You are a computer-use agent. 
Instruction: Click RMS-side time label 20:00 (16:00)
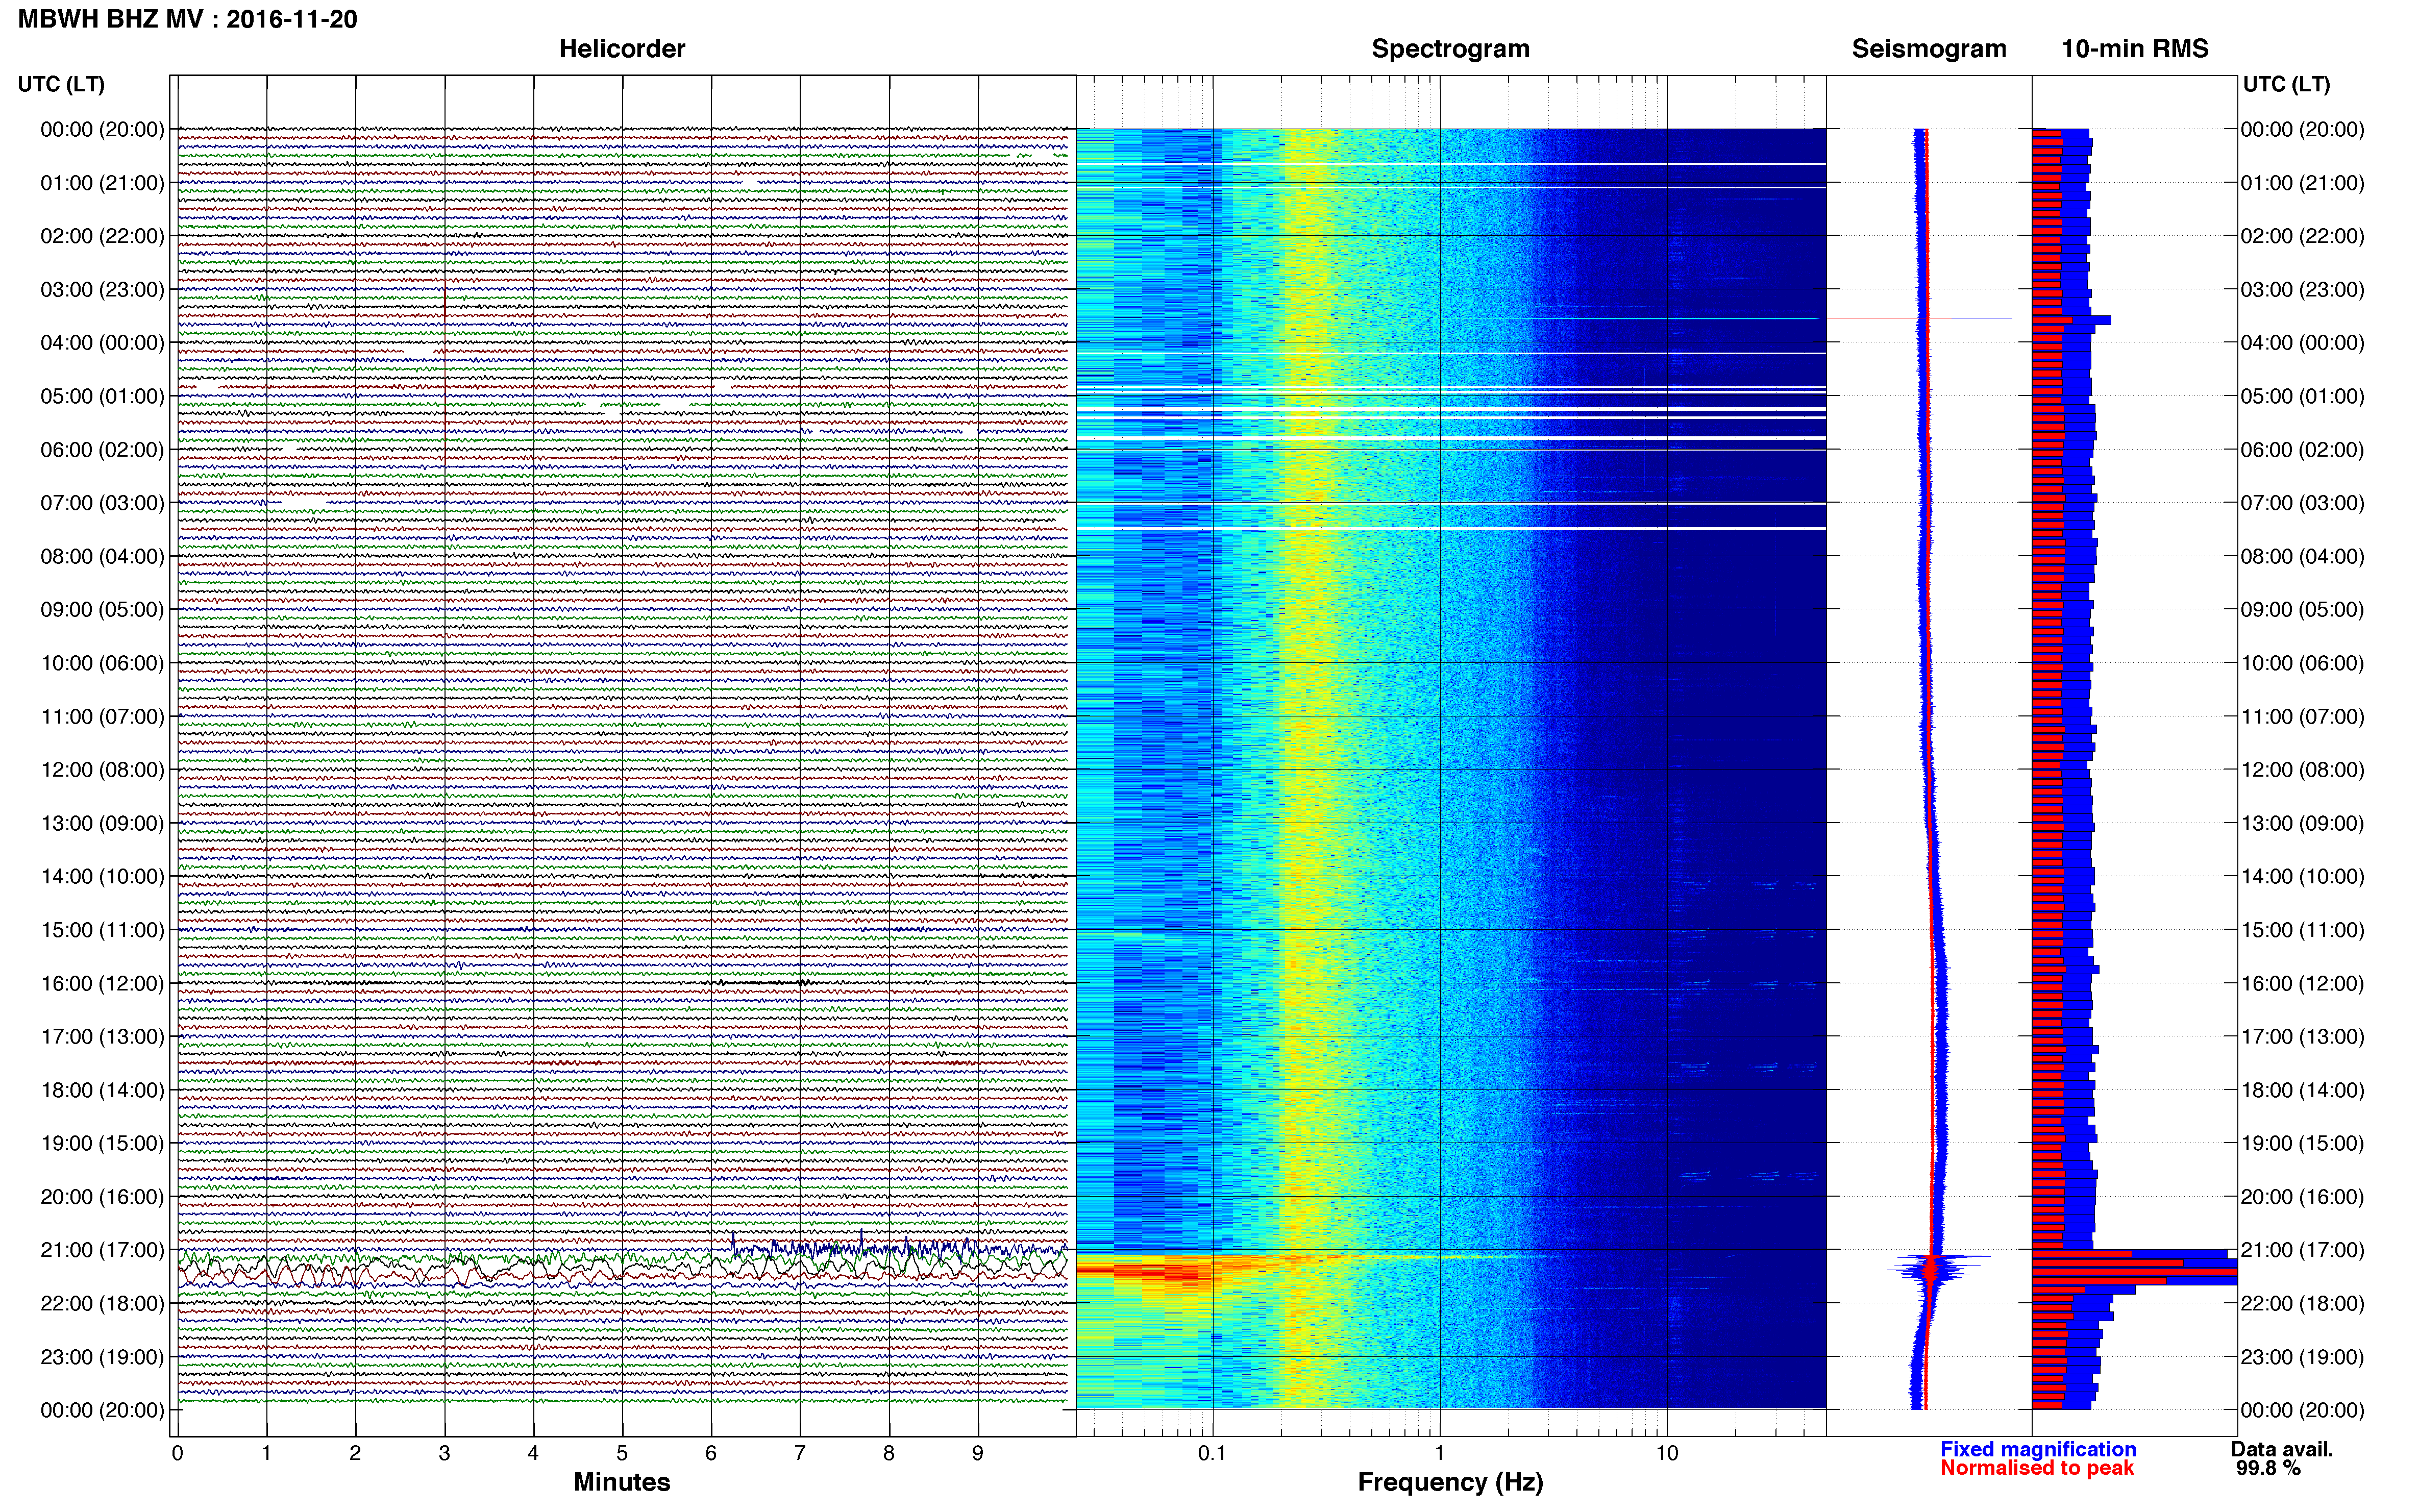click(x=2302, y=1197)
